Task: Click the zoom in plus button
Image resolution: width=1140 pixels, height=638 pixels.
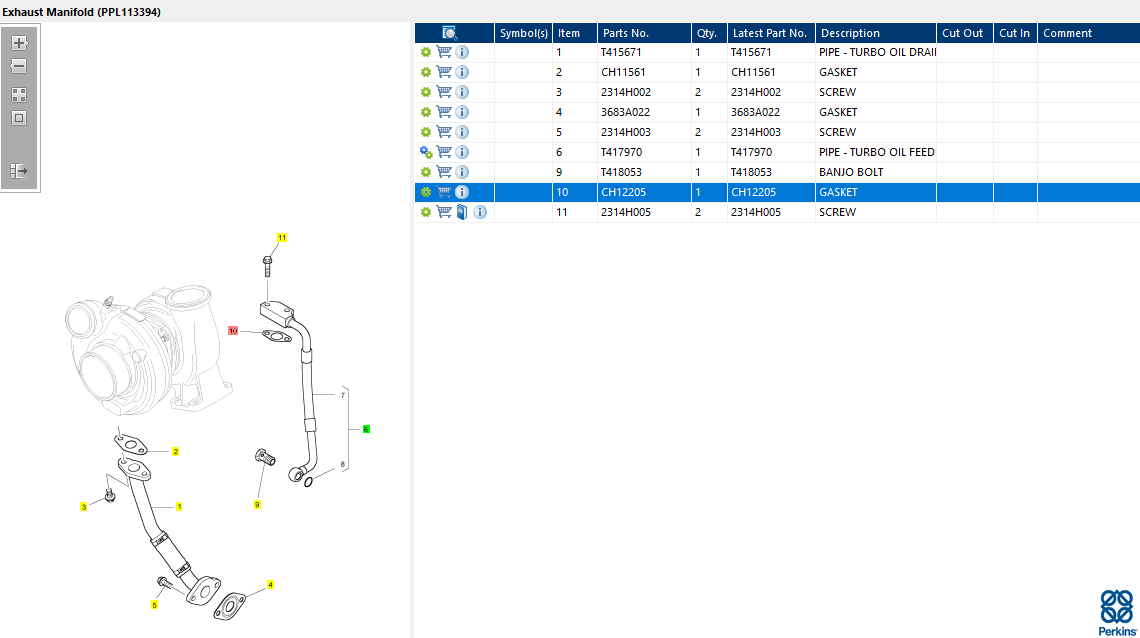Action: [19, 43]
